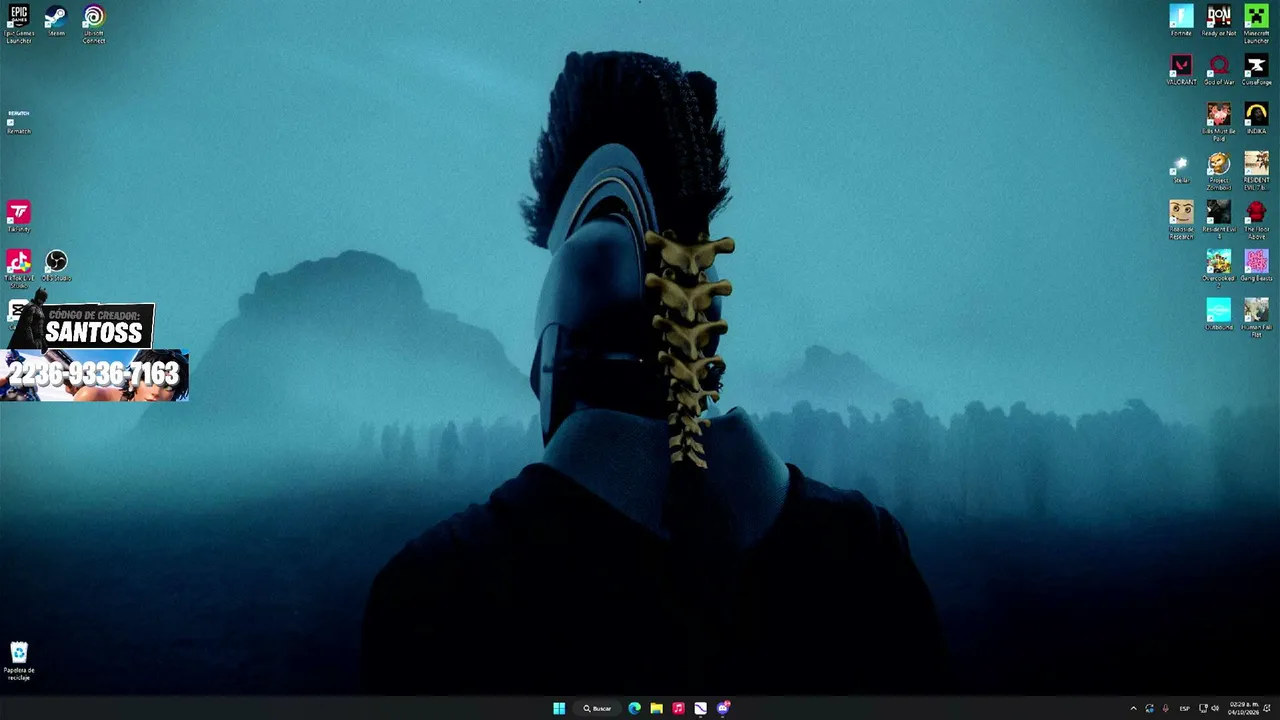Image resolution: width=1280 pixels, height=720 pixels.
Task: Open Ubisoft Connect from the desktop
Action: [x=94, y=23]
